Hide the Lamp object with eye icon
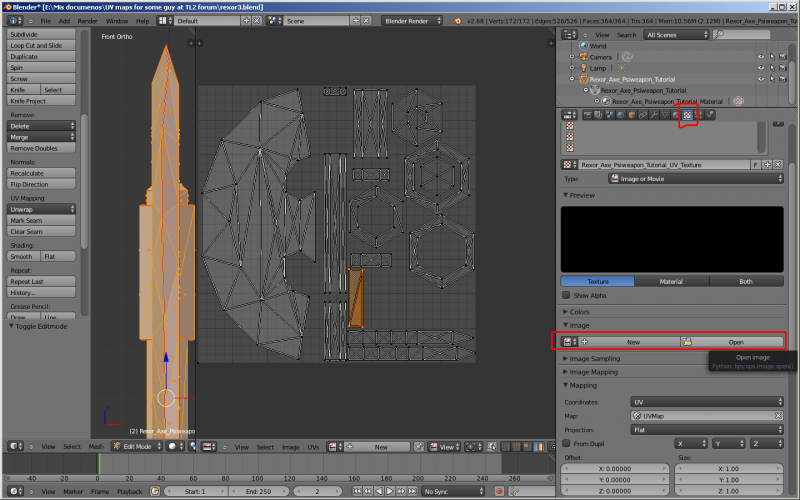This screenshot has height=500, width=800. pyautogui.click(x=760, y=68)
